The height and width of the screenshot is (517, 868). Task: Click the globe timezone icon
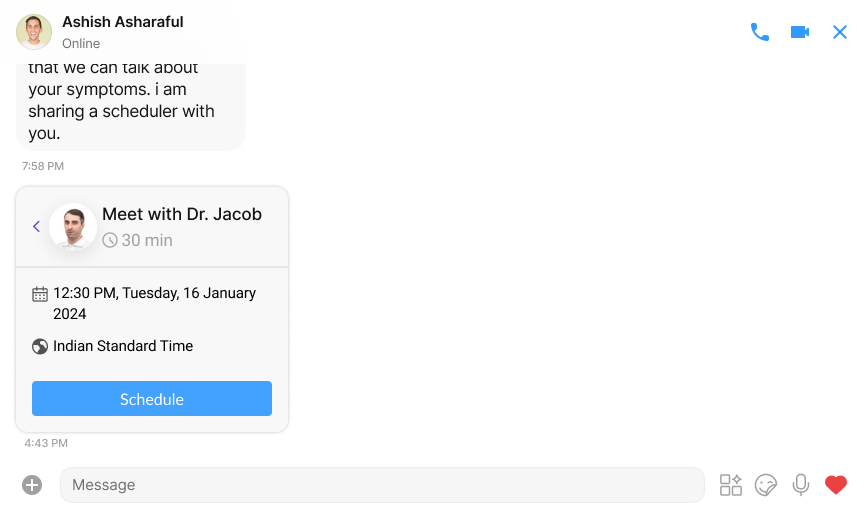point(40,347)
